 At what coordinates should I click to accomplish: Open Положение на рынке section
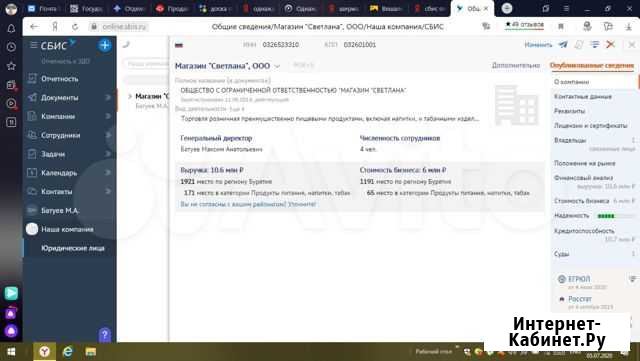pos(584,163)
